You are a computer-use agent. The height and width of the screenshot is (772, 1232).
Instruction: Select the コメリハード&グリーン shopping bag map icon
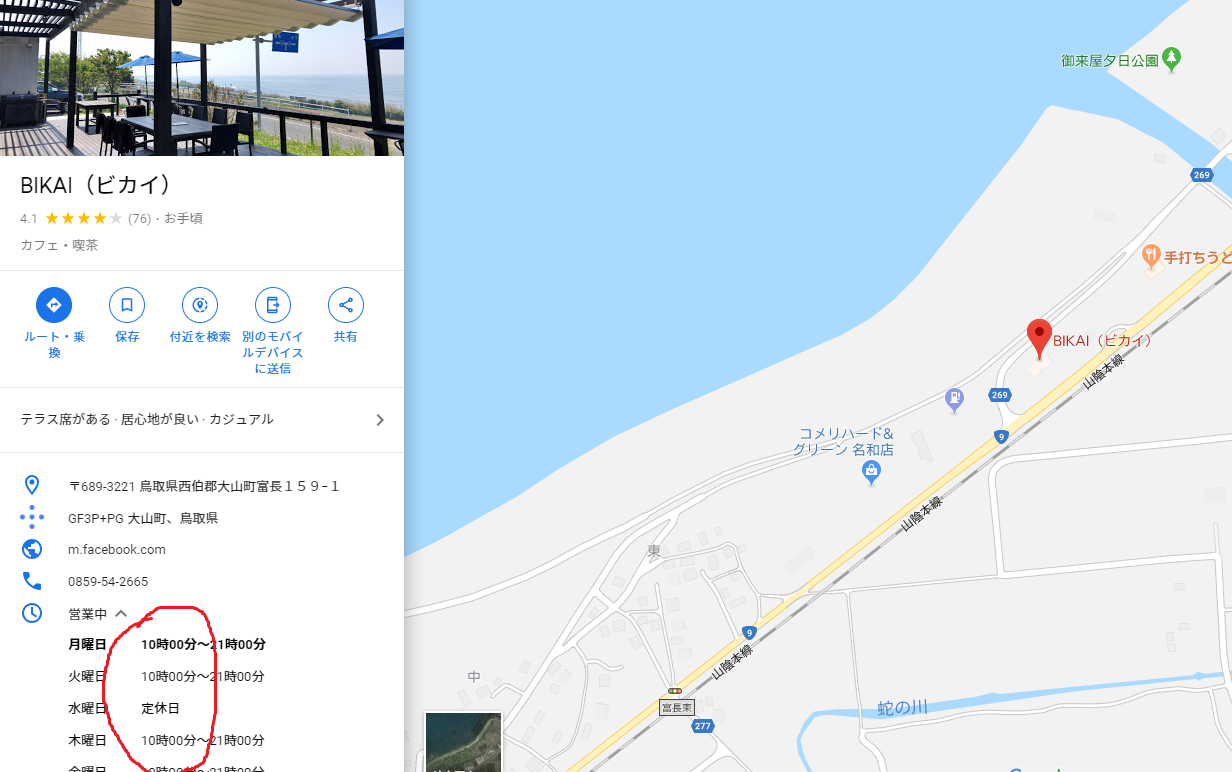(x=871, y=469)
